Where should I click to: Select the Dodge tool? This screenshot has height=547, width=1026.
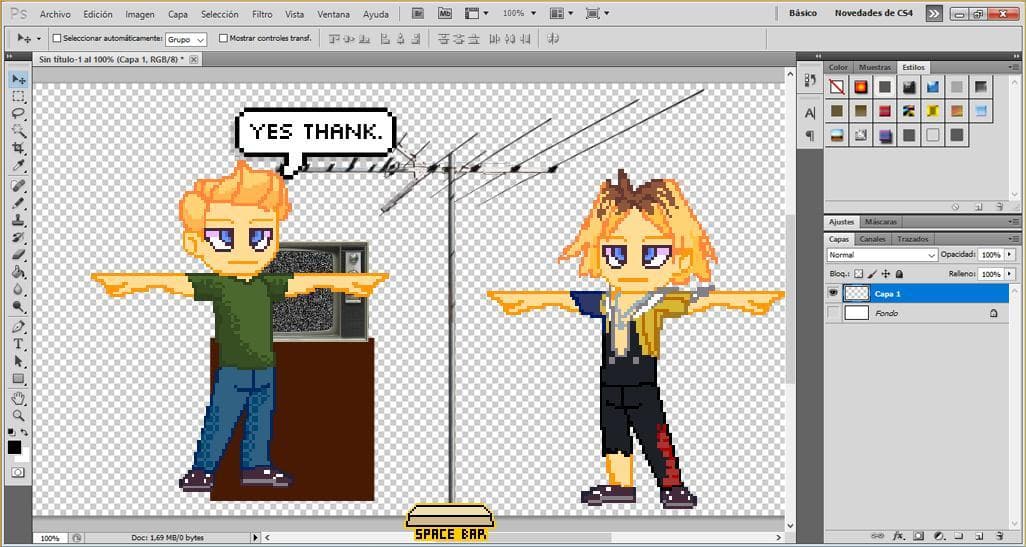(x=18, y=306)
